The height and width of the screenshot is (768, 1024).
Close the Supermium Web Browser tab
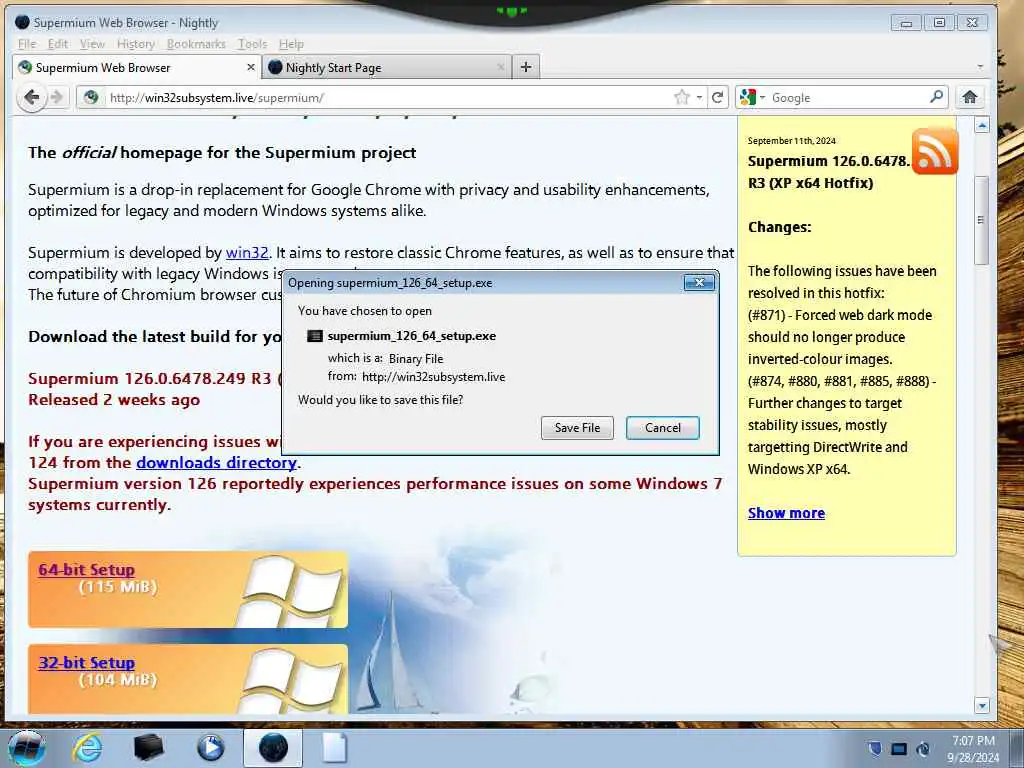[x=251, y=67]
